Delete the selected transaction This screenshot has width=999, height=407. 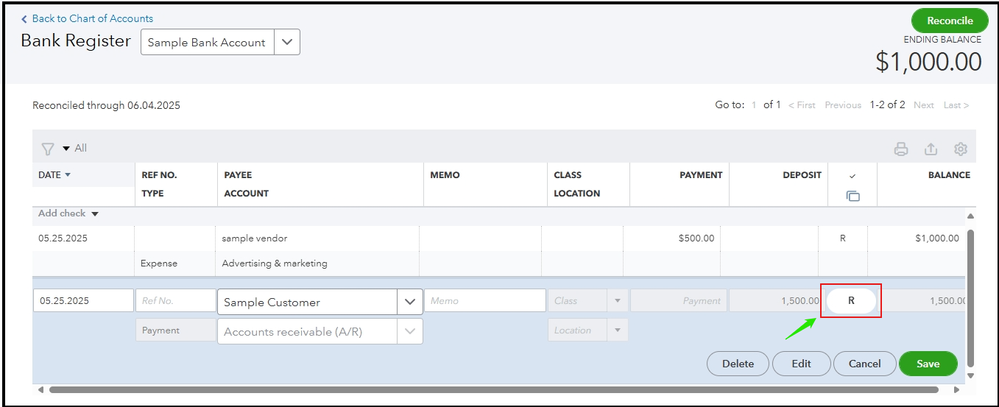(x=738, y=363)
